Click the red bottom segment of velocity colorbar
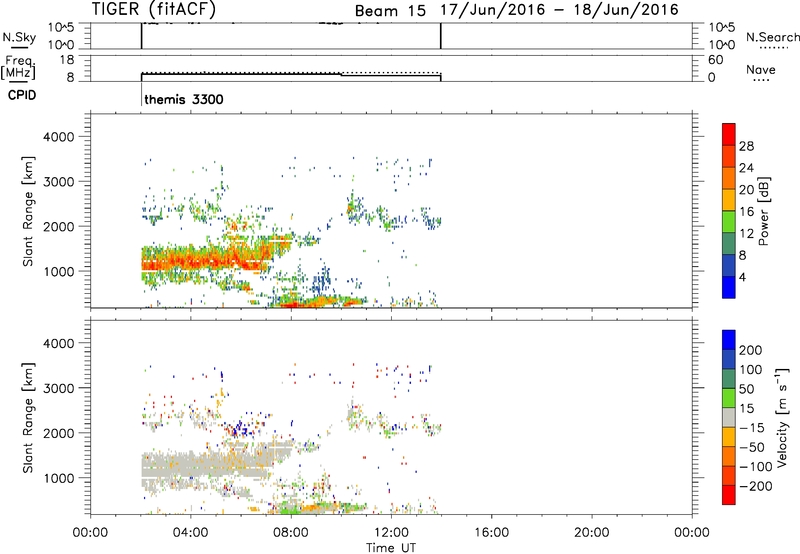The height and width of the screenshot is (554, 800). pos(729,495)
